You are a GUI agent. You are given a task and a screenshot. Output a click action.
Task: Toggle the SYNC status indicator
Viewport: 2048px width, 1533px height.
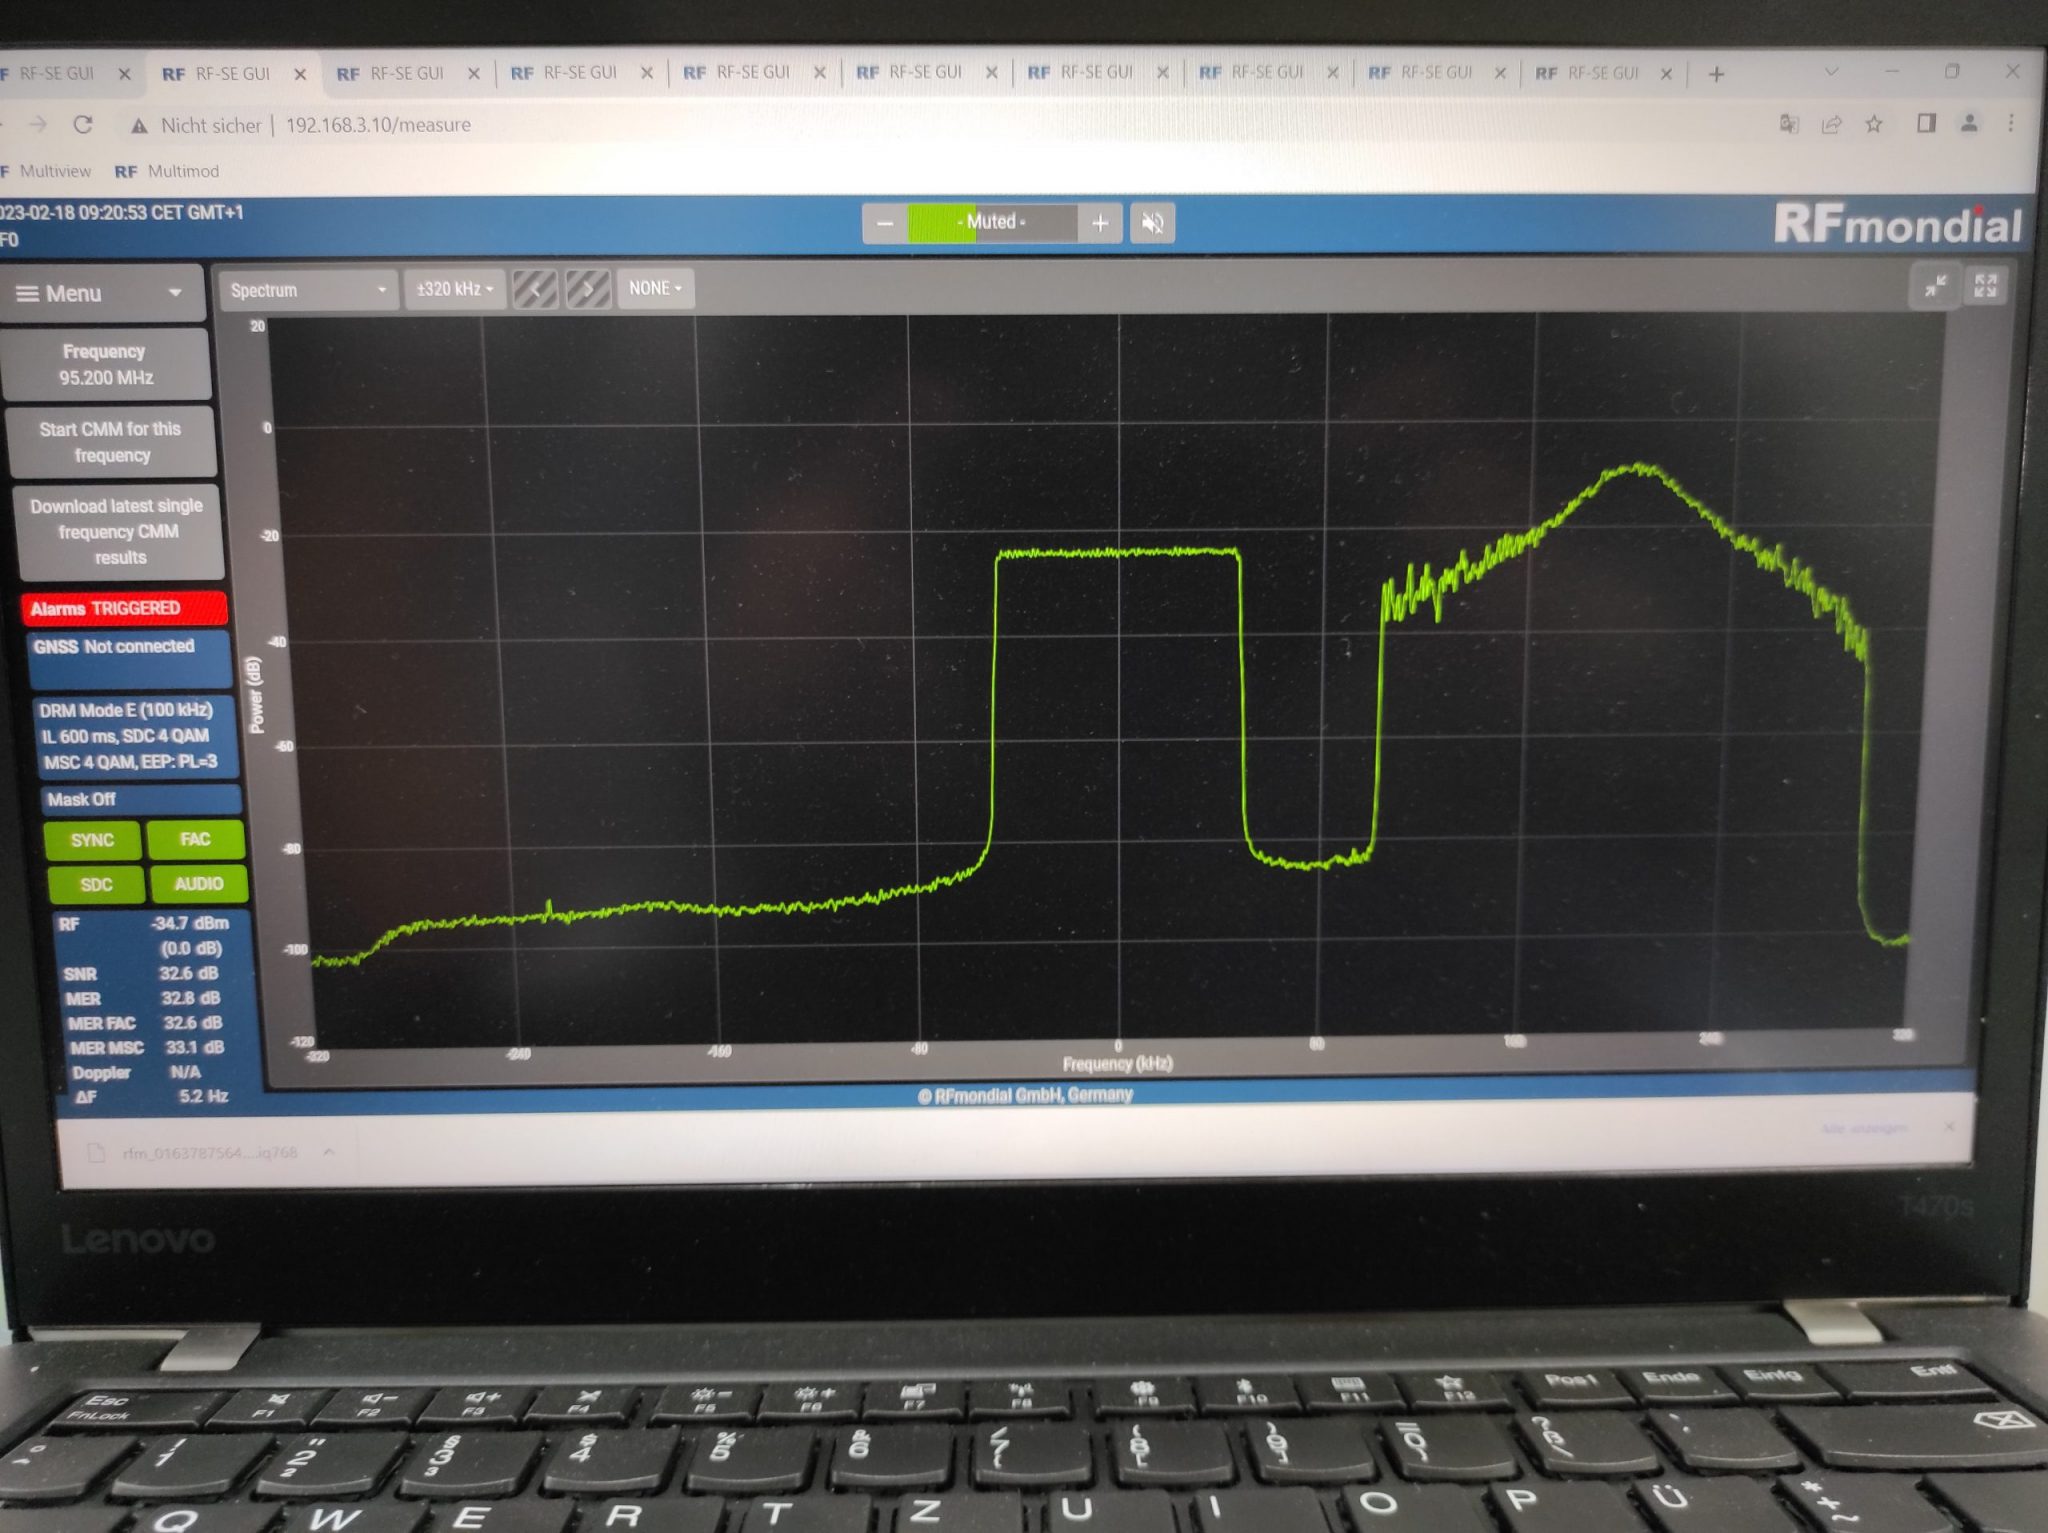coord(93,840)
